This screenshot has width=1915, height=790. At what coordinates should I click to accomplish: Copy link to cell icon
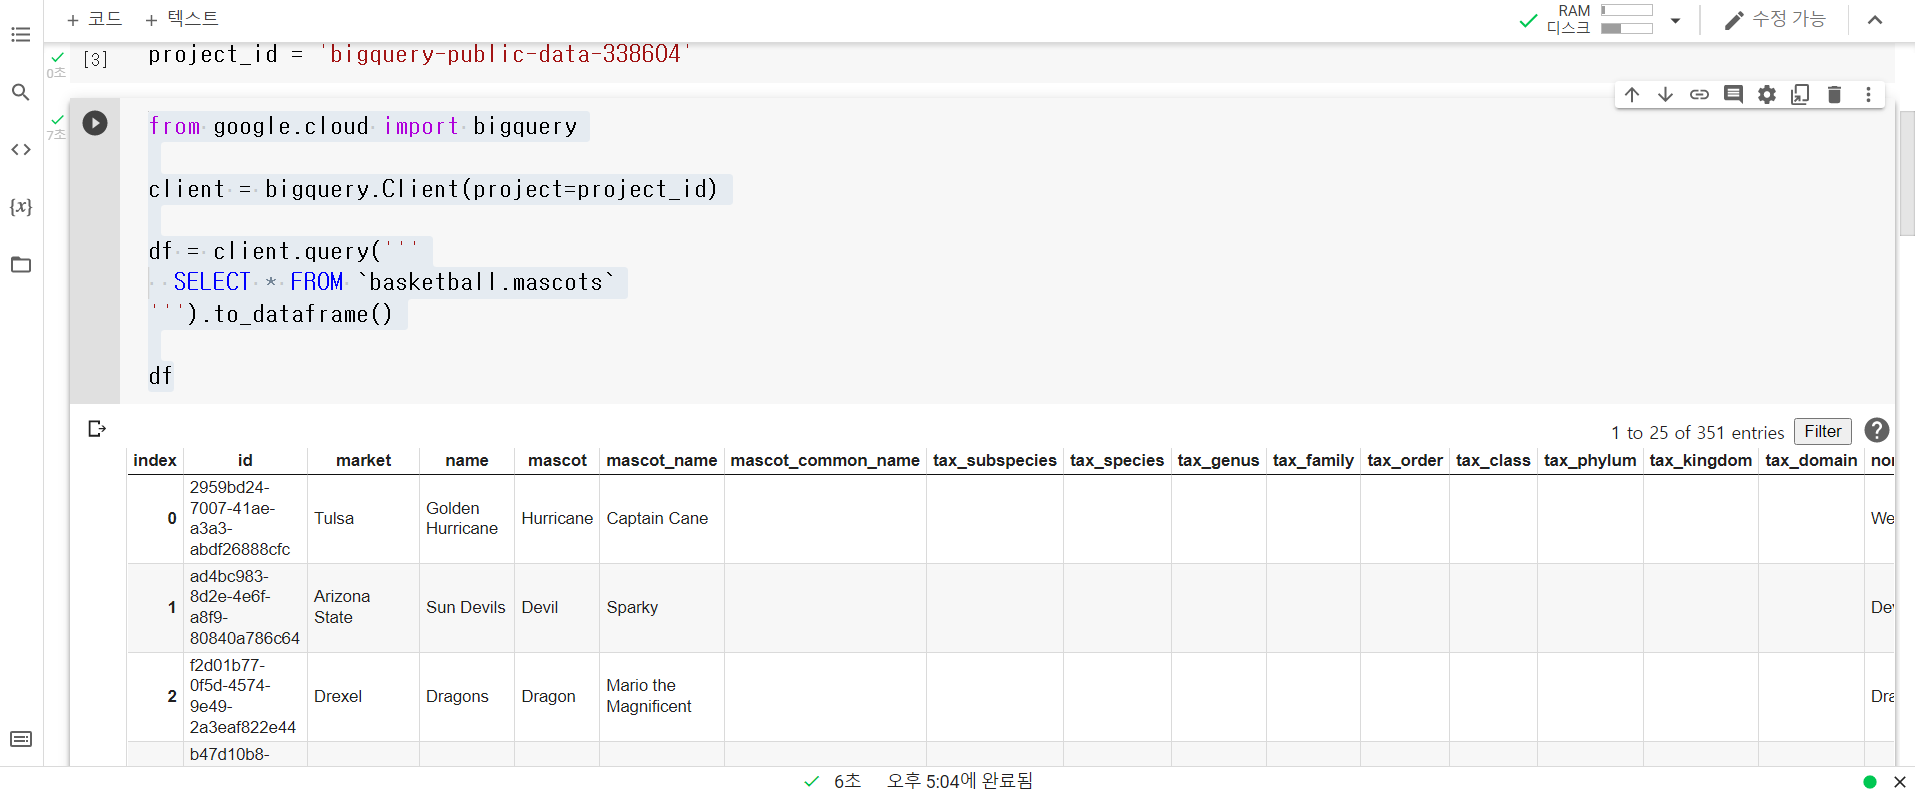click(x=1699, y=94)
